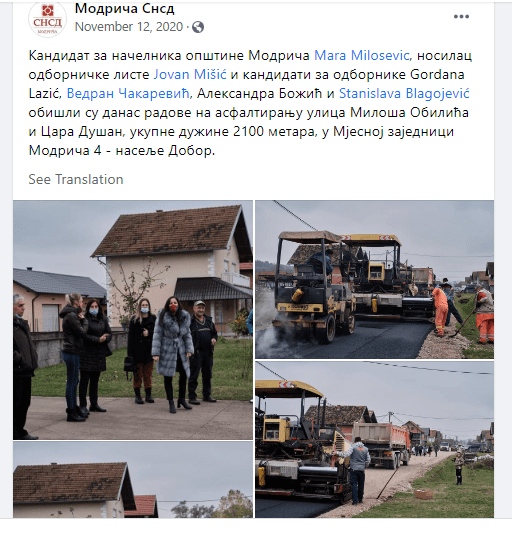Open partially visible bottom-left roof photo
The width and height of the screenshot is (512, 535).
point(133,479)
